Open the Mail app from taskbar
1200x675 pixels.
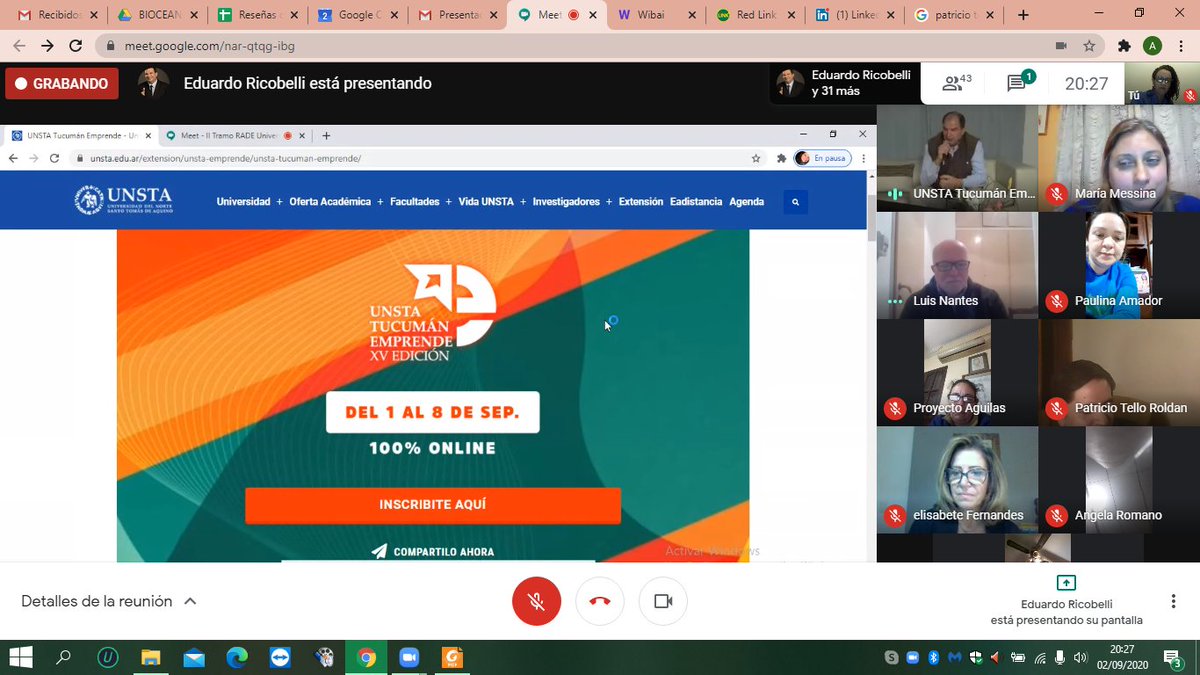pos(194,657)
